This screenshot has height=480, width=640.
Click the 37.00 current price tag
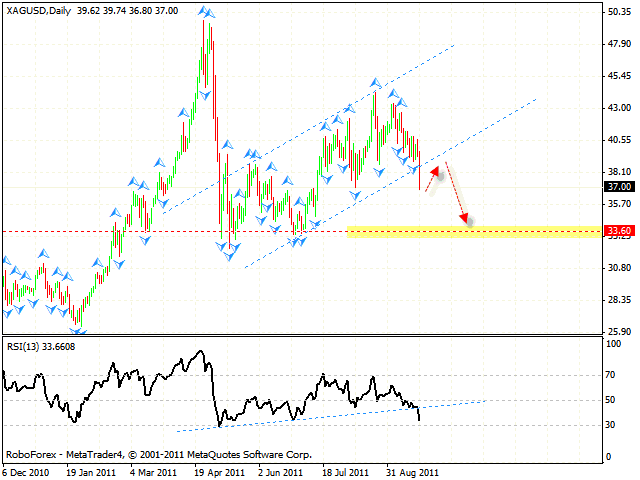coord(618,186)
